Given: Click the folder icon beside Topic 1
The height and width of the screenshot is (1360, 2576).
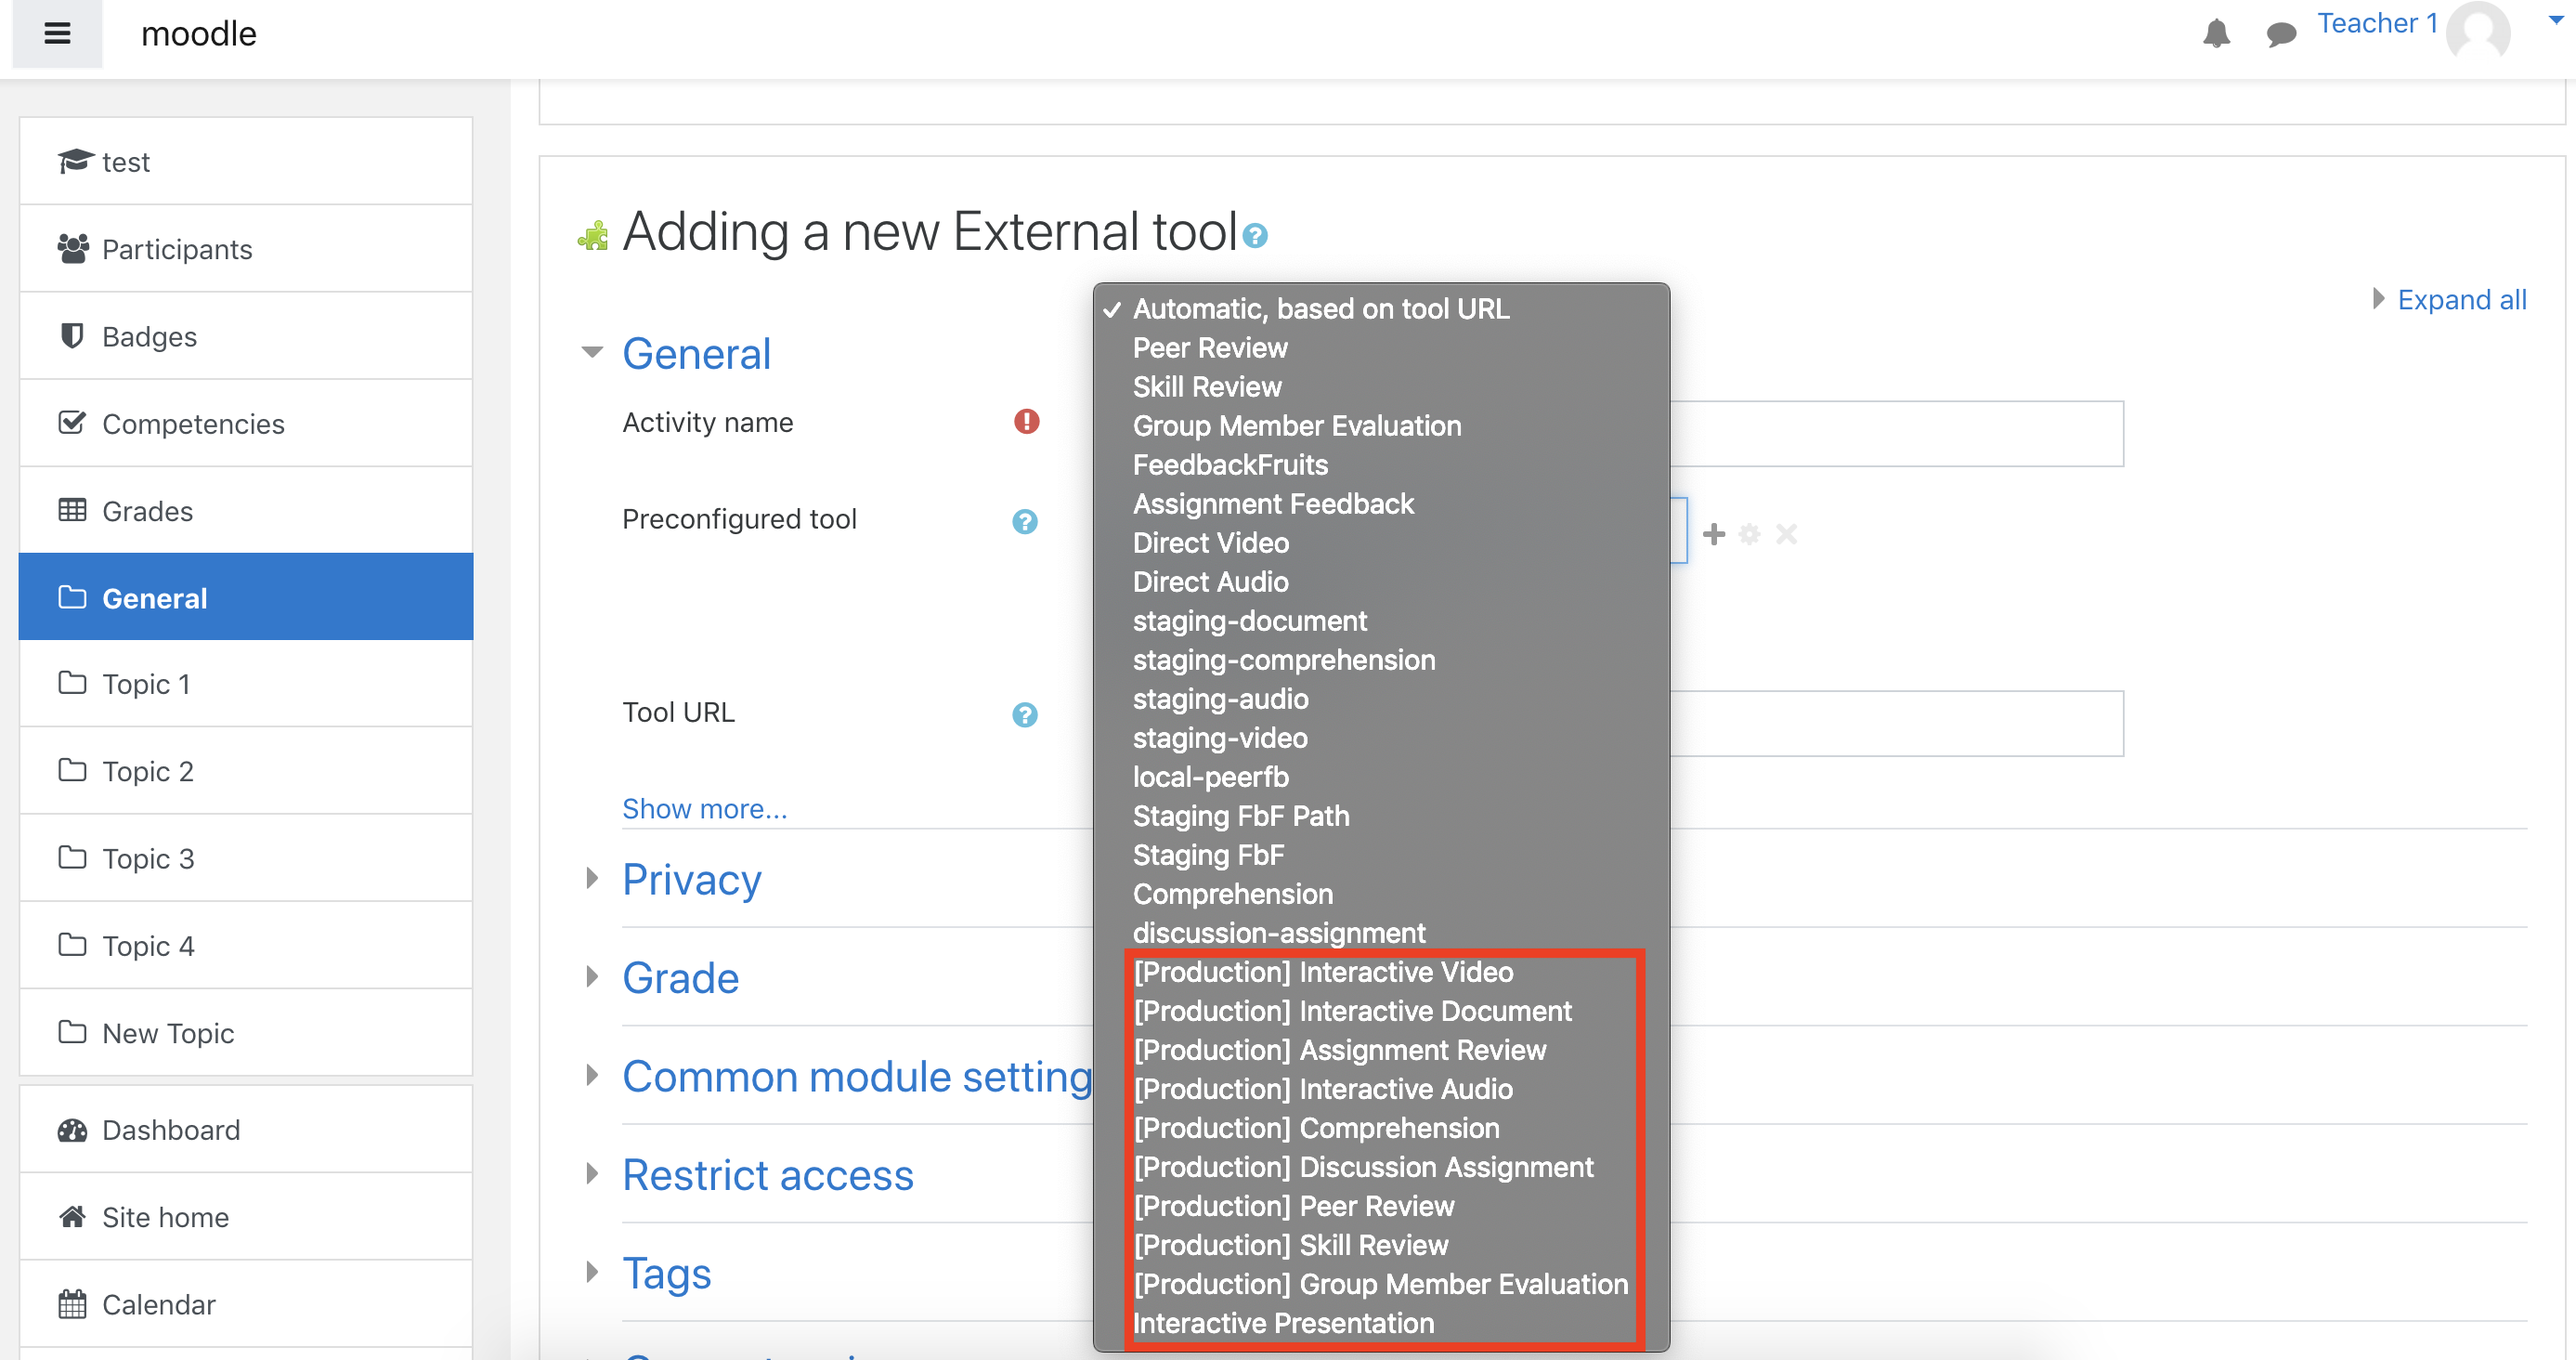Looking at the screenshot, I should pos(72,683).
